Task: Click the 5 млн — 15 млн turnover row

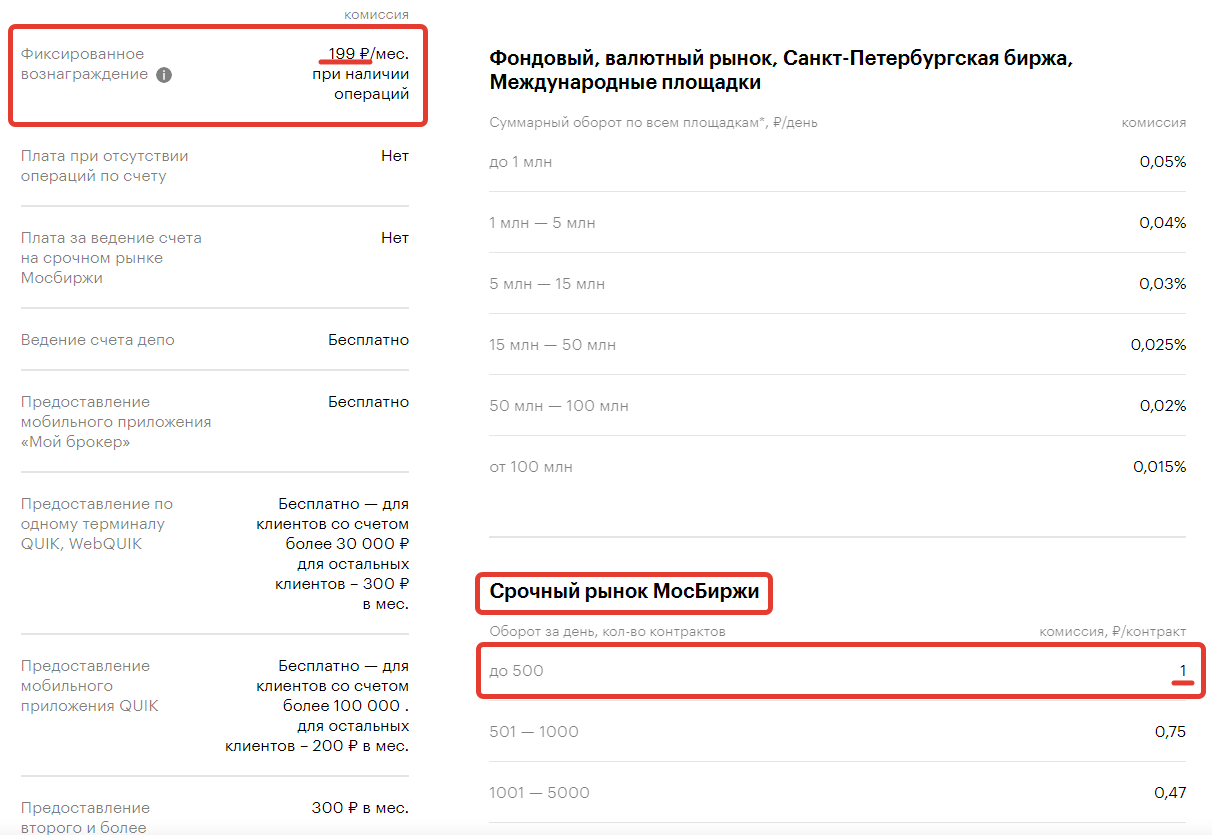Action: 838,284
